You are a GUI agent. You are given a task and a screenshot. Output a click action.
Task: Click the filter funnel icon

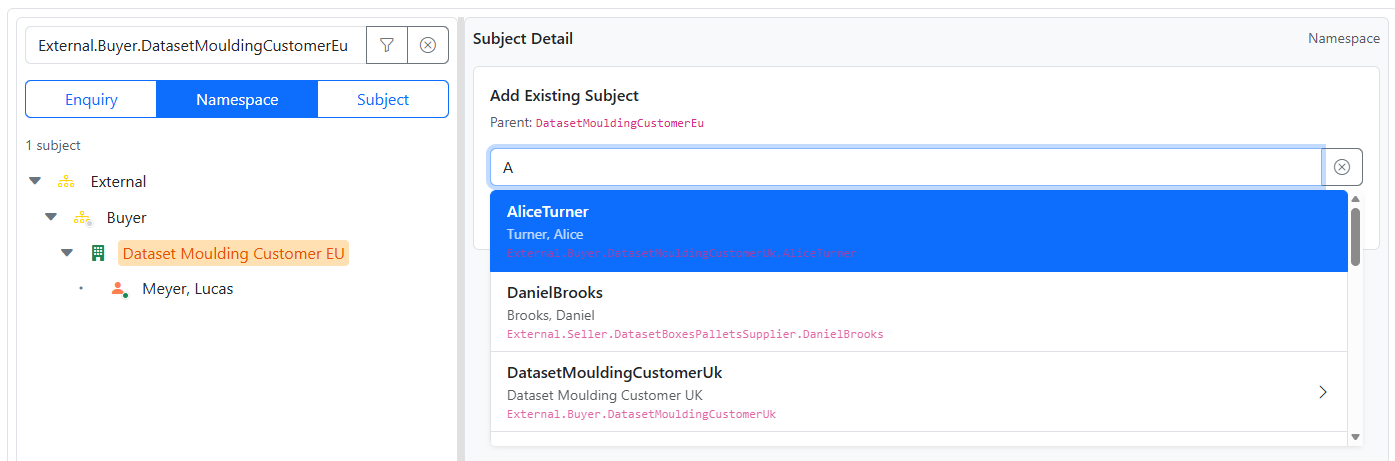(x=387, y=45)
